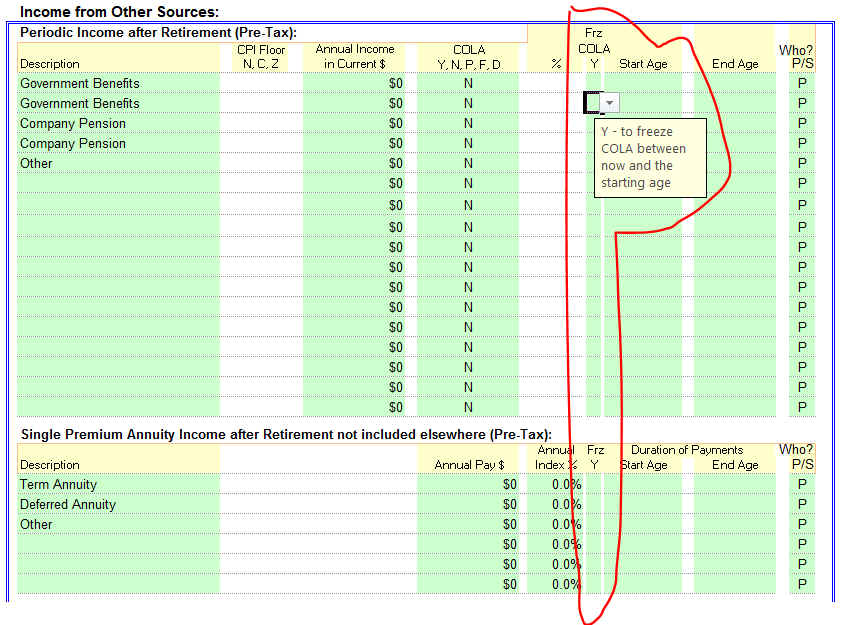Click Term Annuity Frz Y cell
Viewport: 844px width, 625px height.
[595, 485]
